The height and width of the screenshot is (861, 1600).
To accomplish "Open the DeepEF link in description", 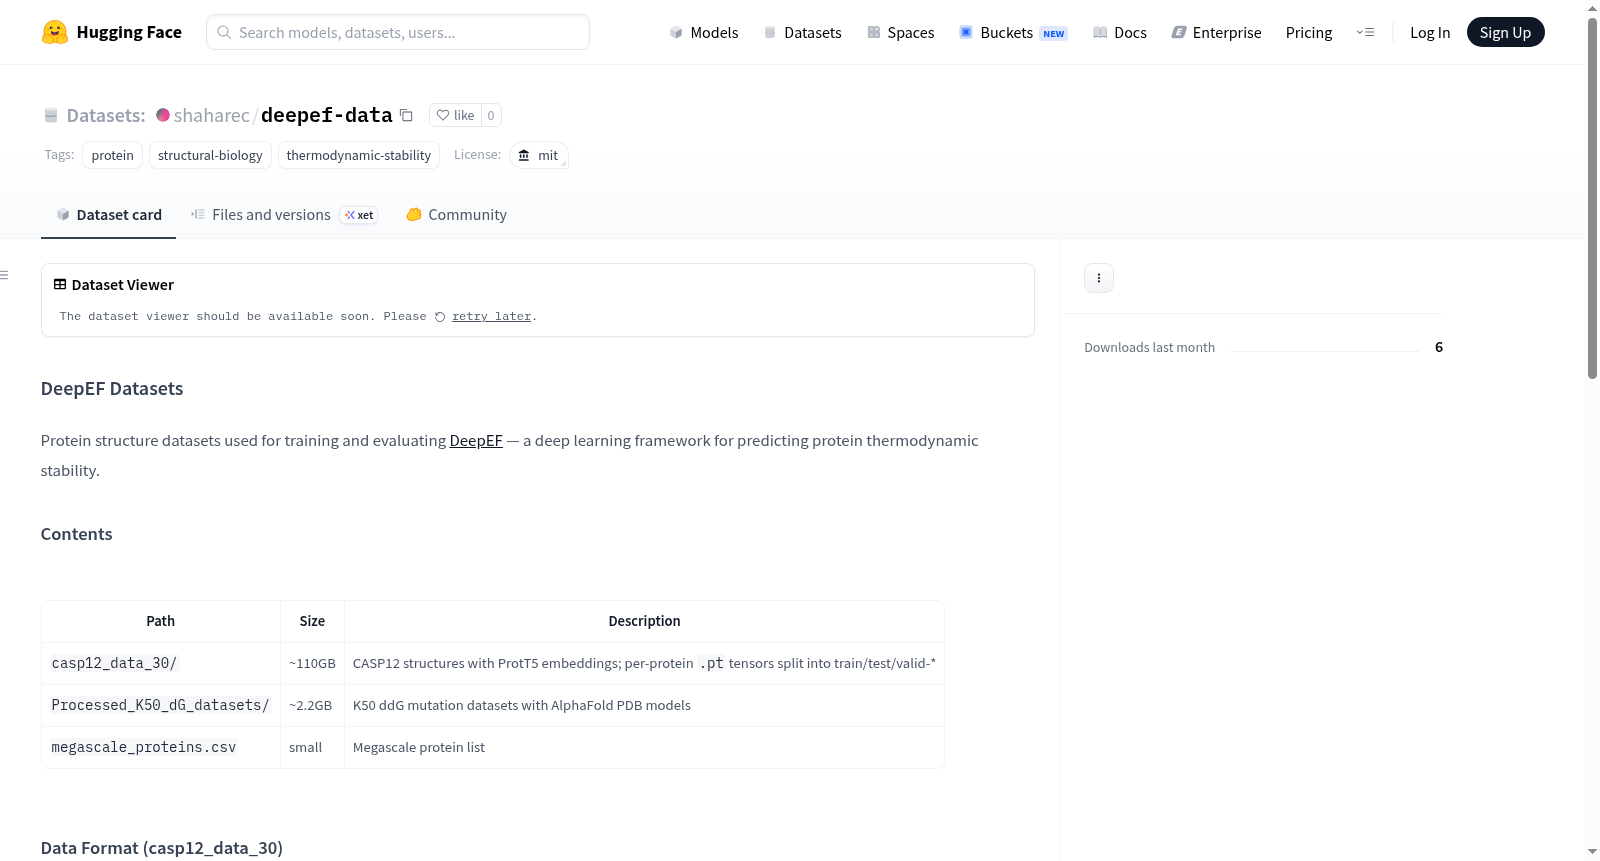I will pyautogui.click(x=476, y=441).
